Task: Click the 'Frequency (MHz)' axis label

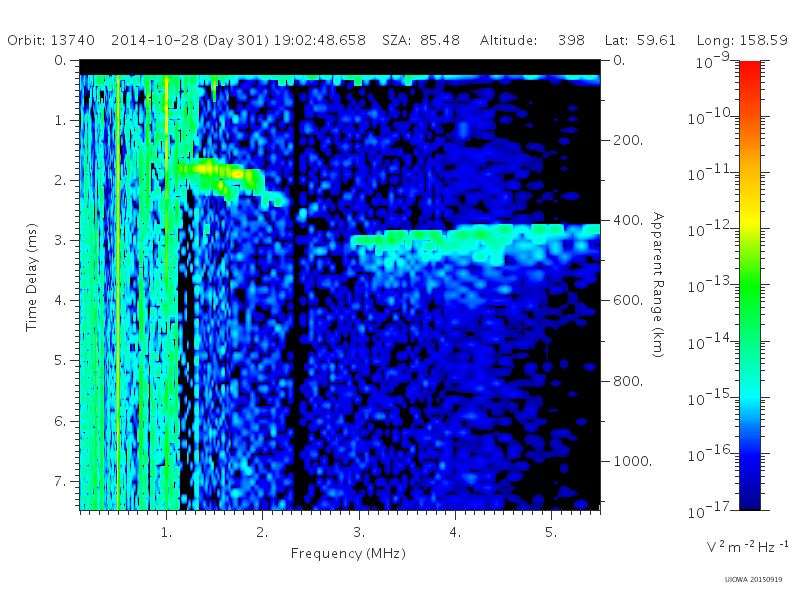Action: (348, 553)
